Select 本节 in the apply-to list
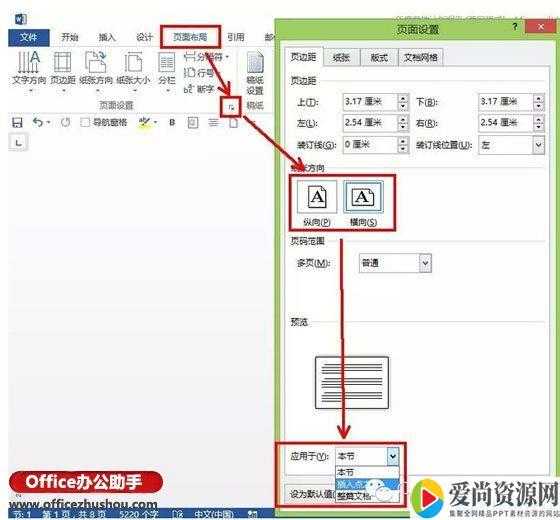Screen dimensions: 560x520 tap(367, 472)
